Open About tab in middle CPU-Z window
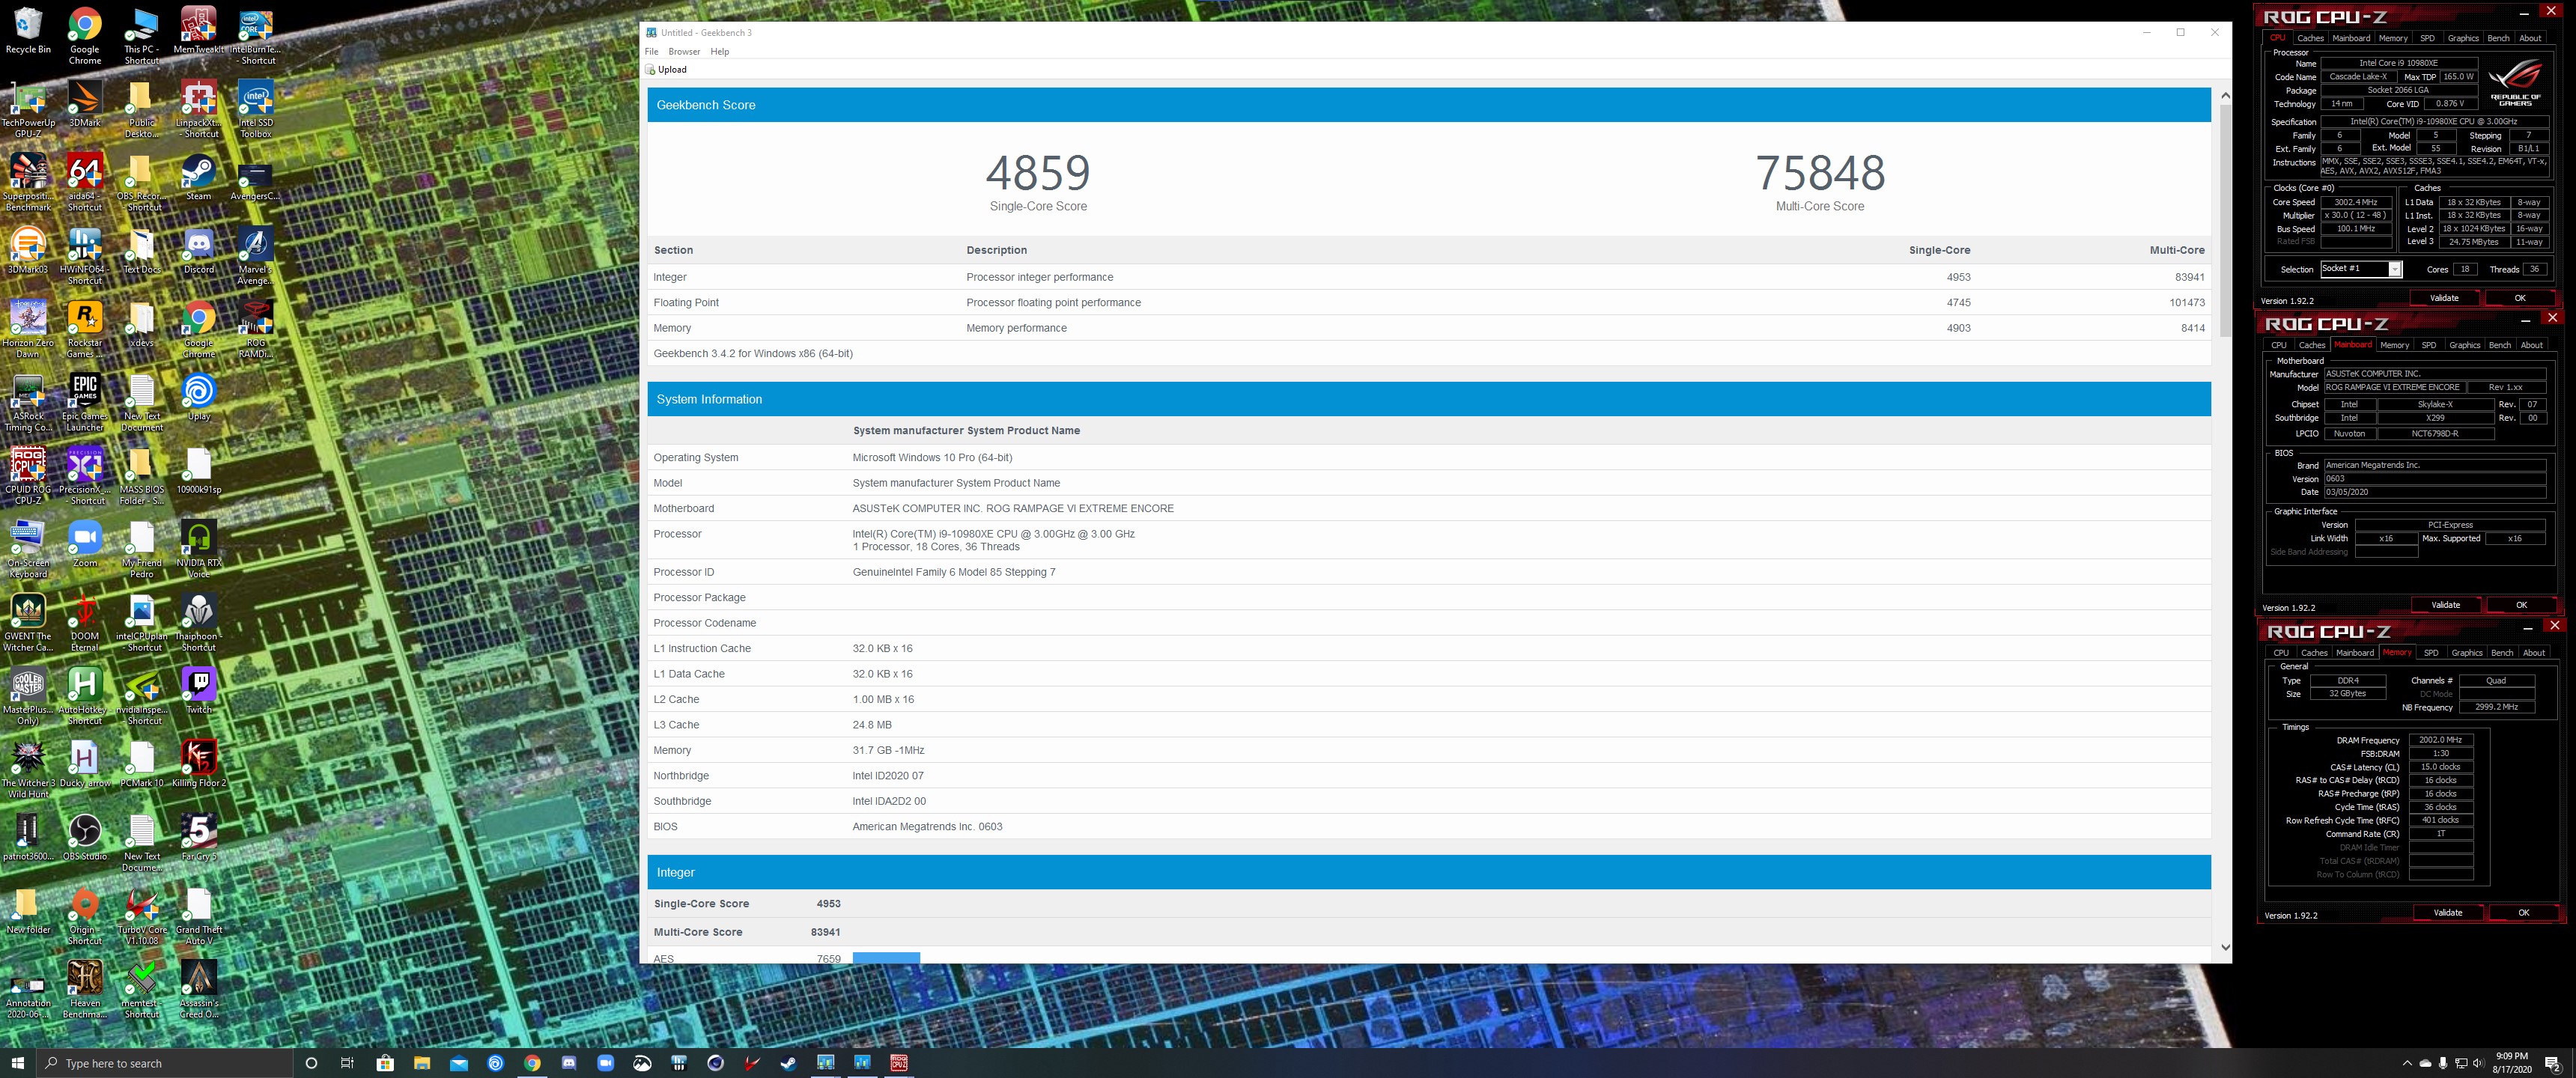Viewport: 2576px width, 1078px height. click(x=2531, y=345)
